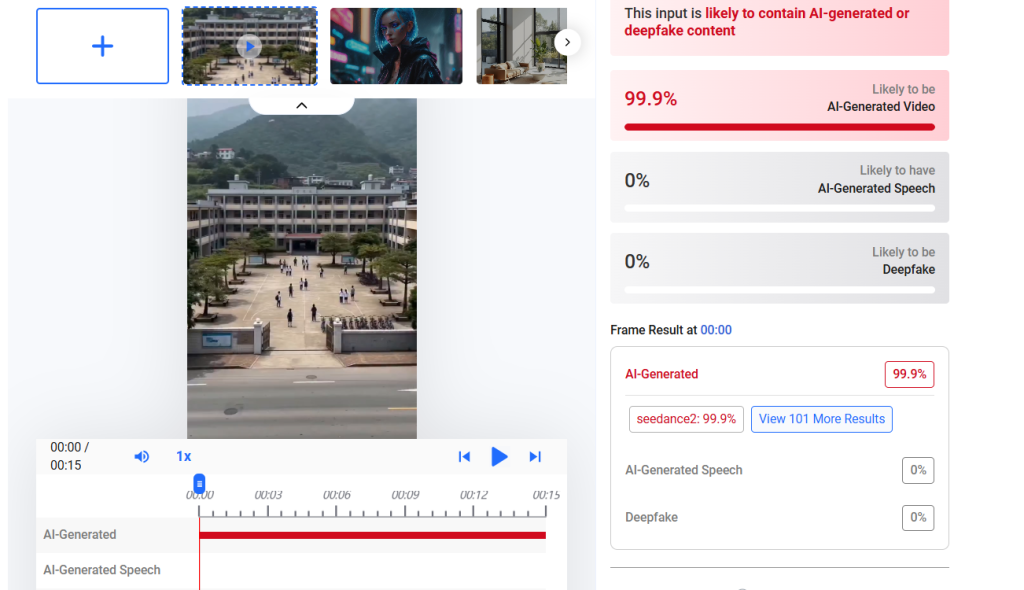This screenshot has width=1024, height=590.
Task: Play the video with the play button
Action: click(499, 457)
